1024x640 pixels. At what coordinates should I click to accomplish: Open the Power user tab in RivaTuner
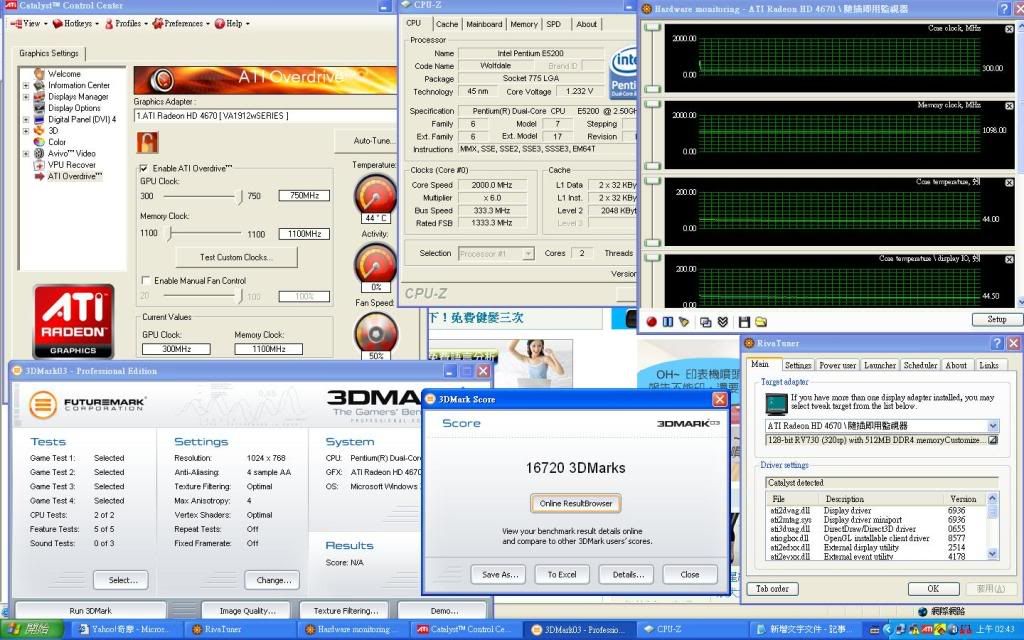(837, 366)
